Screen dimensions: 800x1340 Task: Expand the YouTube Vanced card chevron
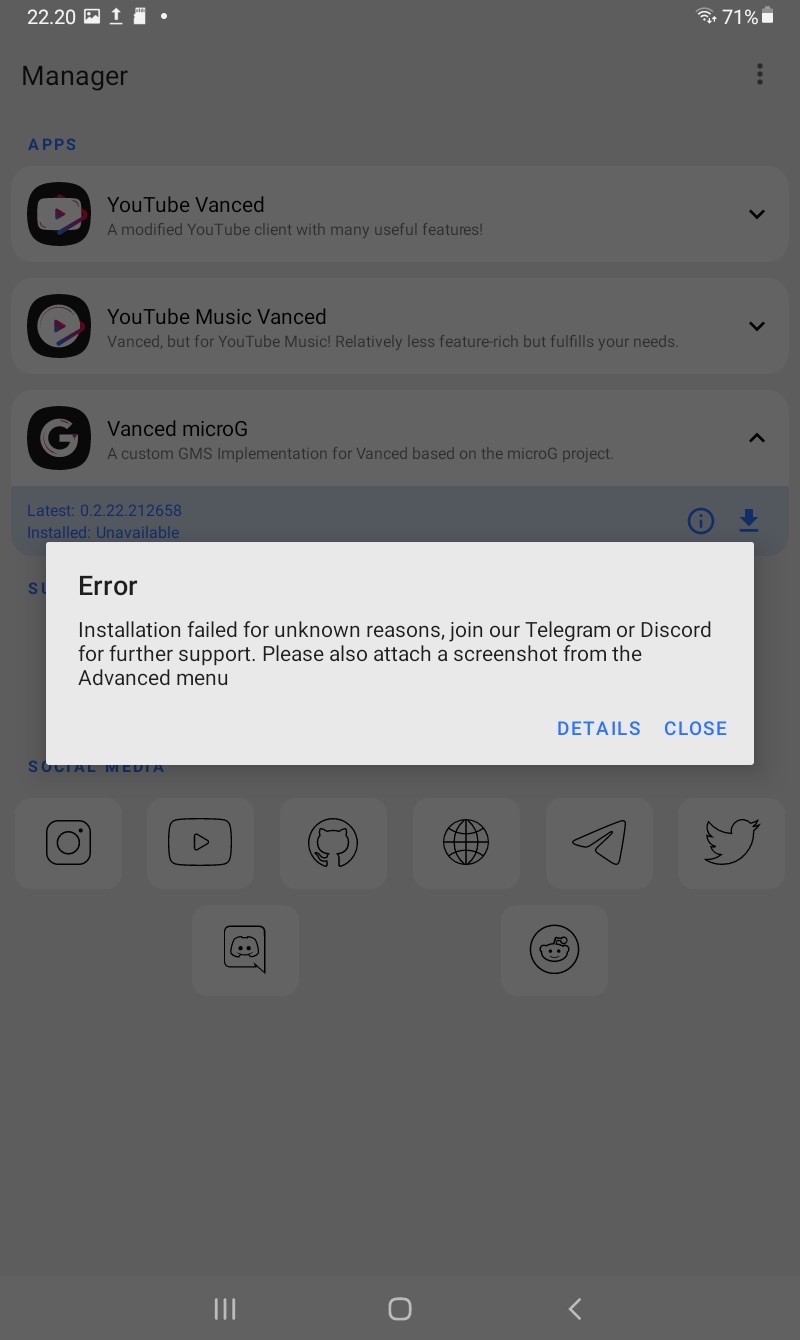(x=757, y=214)
